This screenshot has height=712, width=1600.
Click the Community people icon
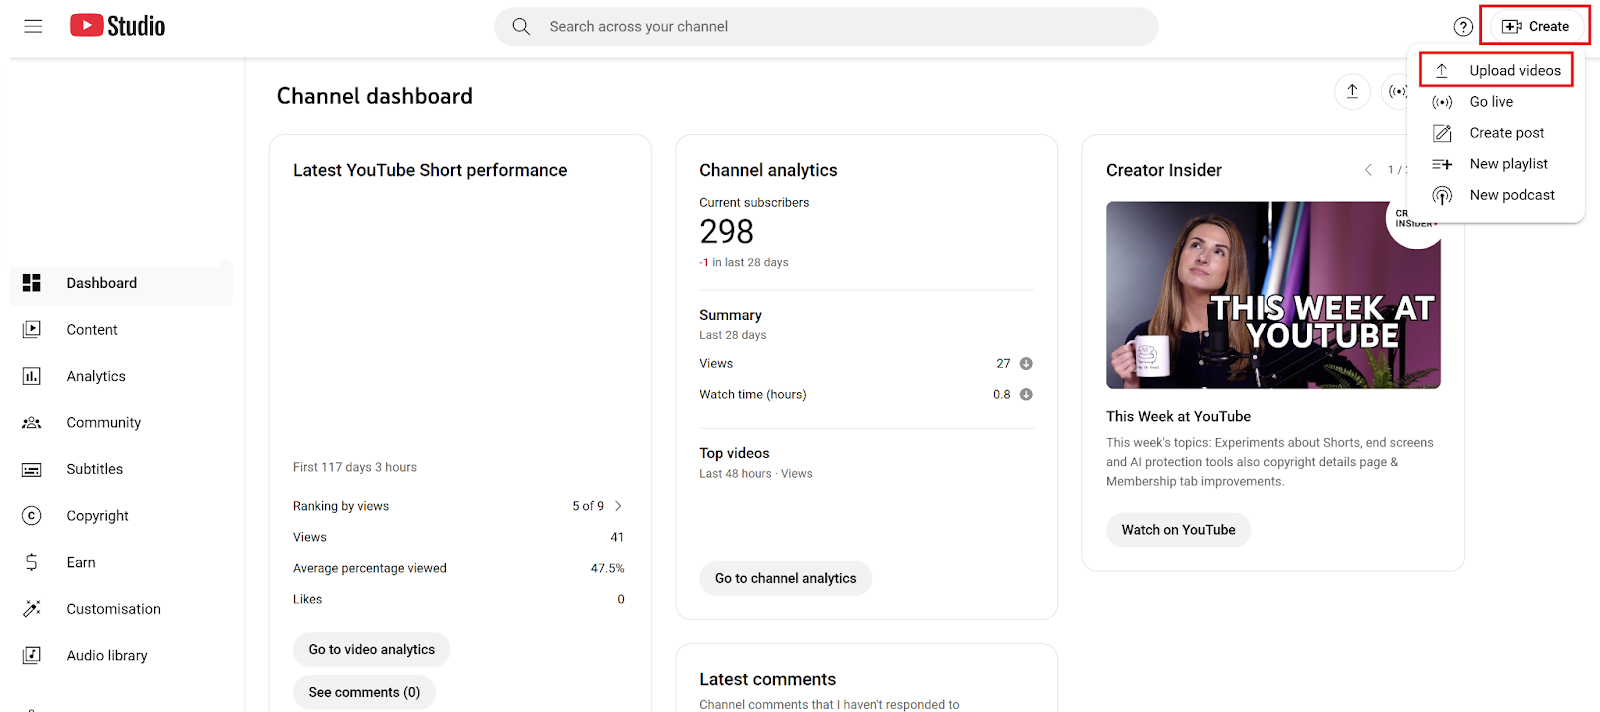click(32, 423)
